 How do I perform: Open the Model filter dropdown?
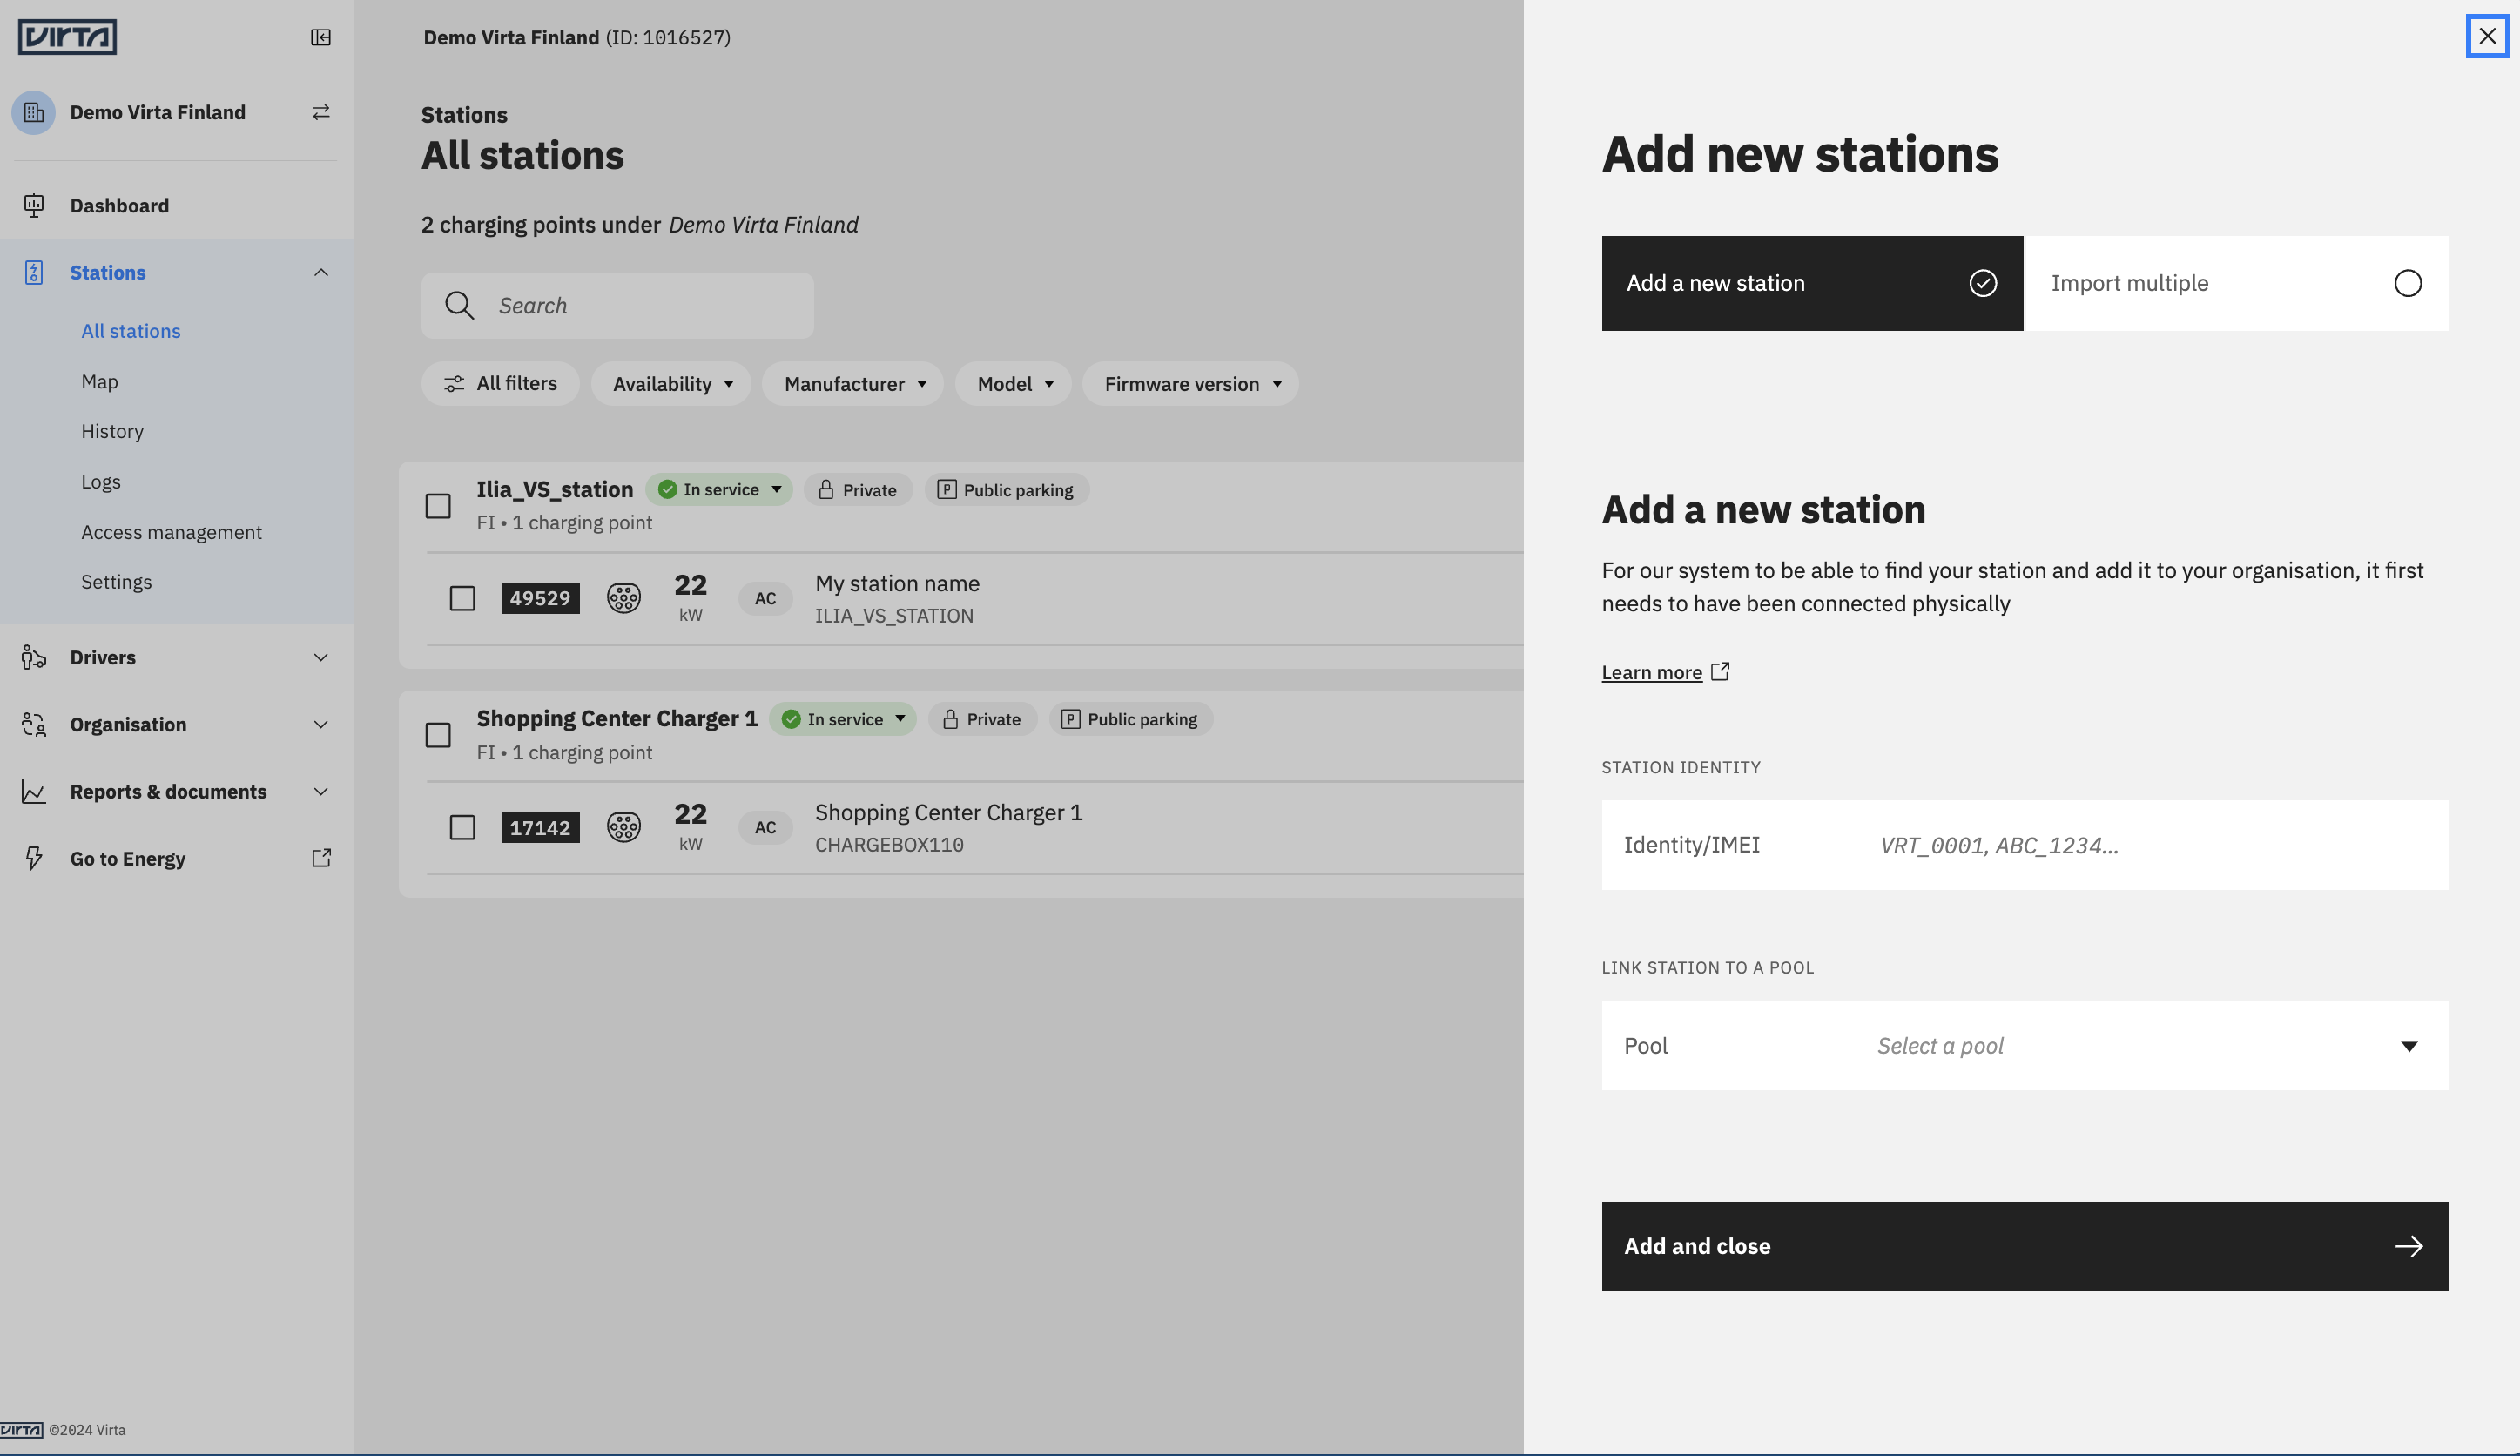1013,384
